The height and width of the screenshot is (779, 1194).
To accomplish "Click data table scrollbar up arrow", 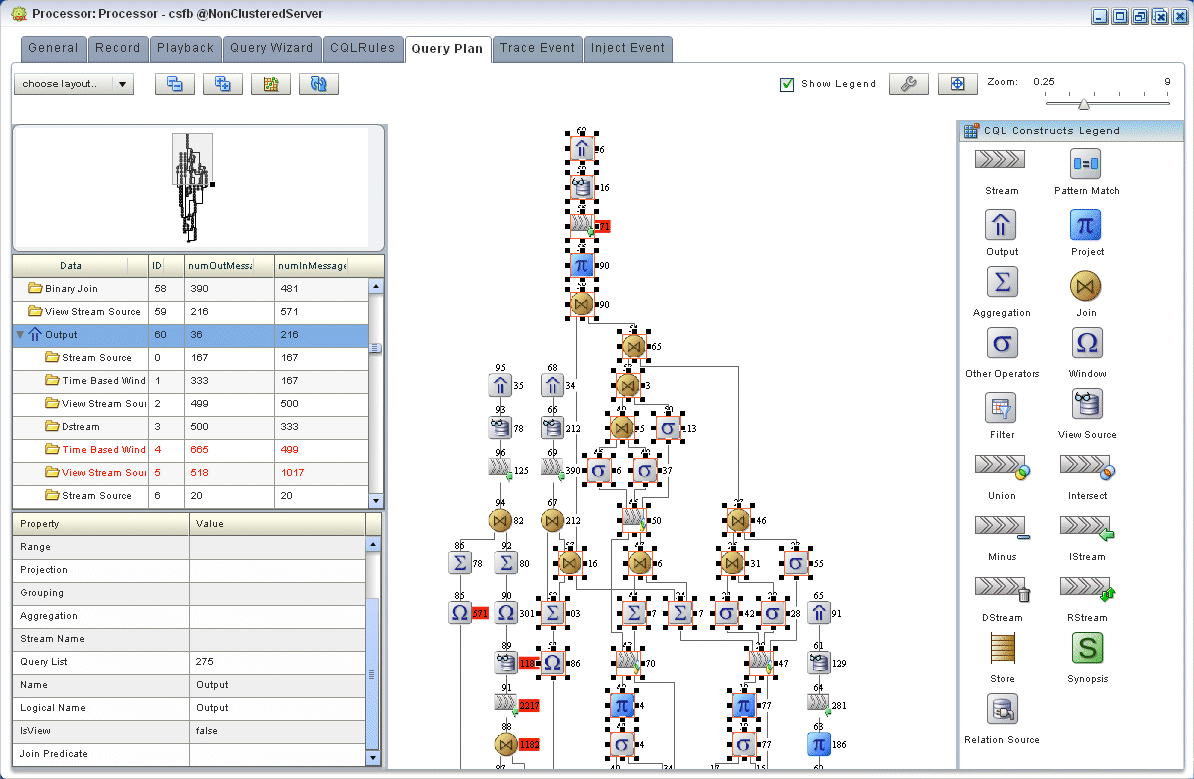I will 375,286.
